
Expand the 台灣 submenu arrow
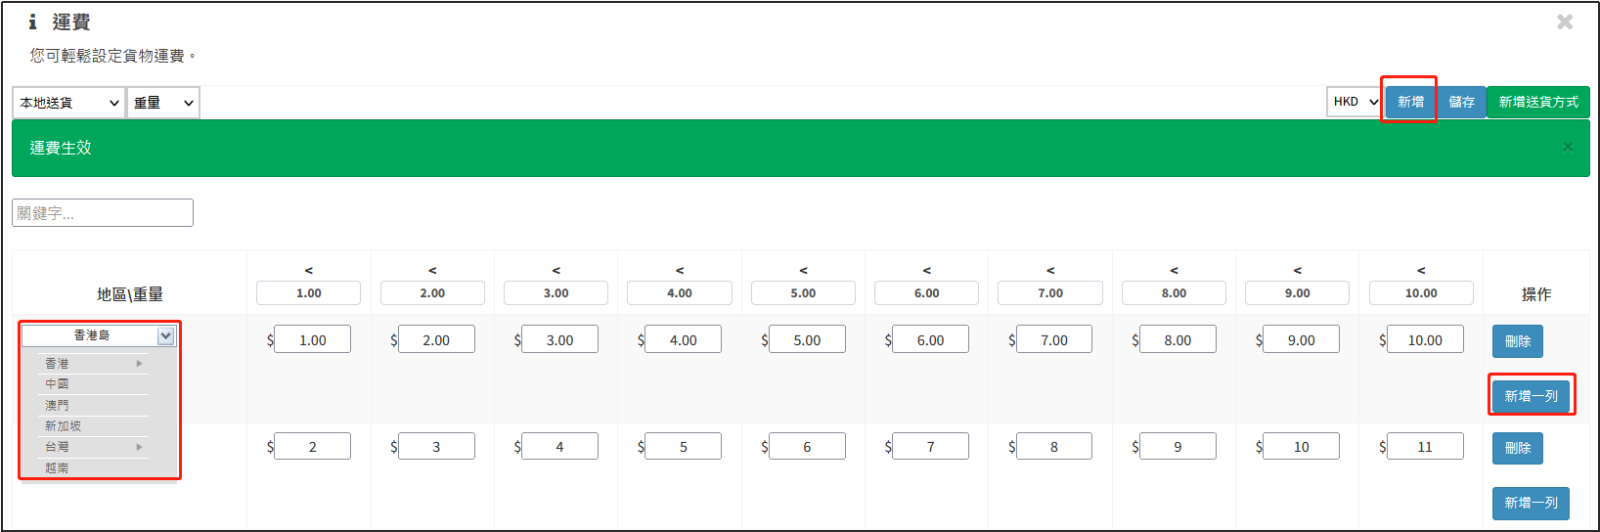click(139, 447)
